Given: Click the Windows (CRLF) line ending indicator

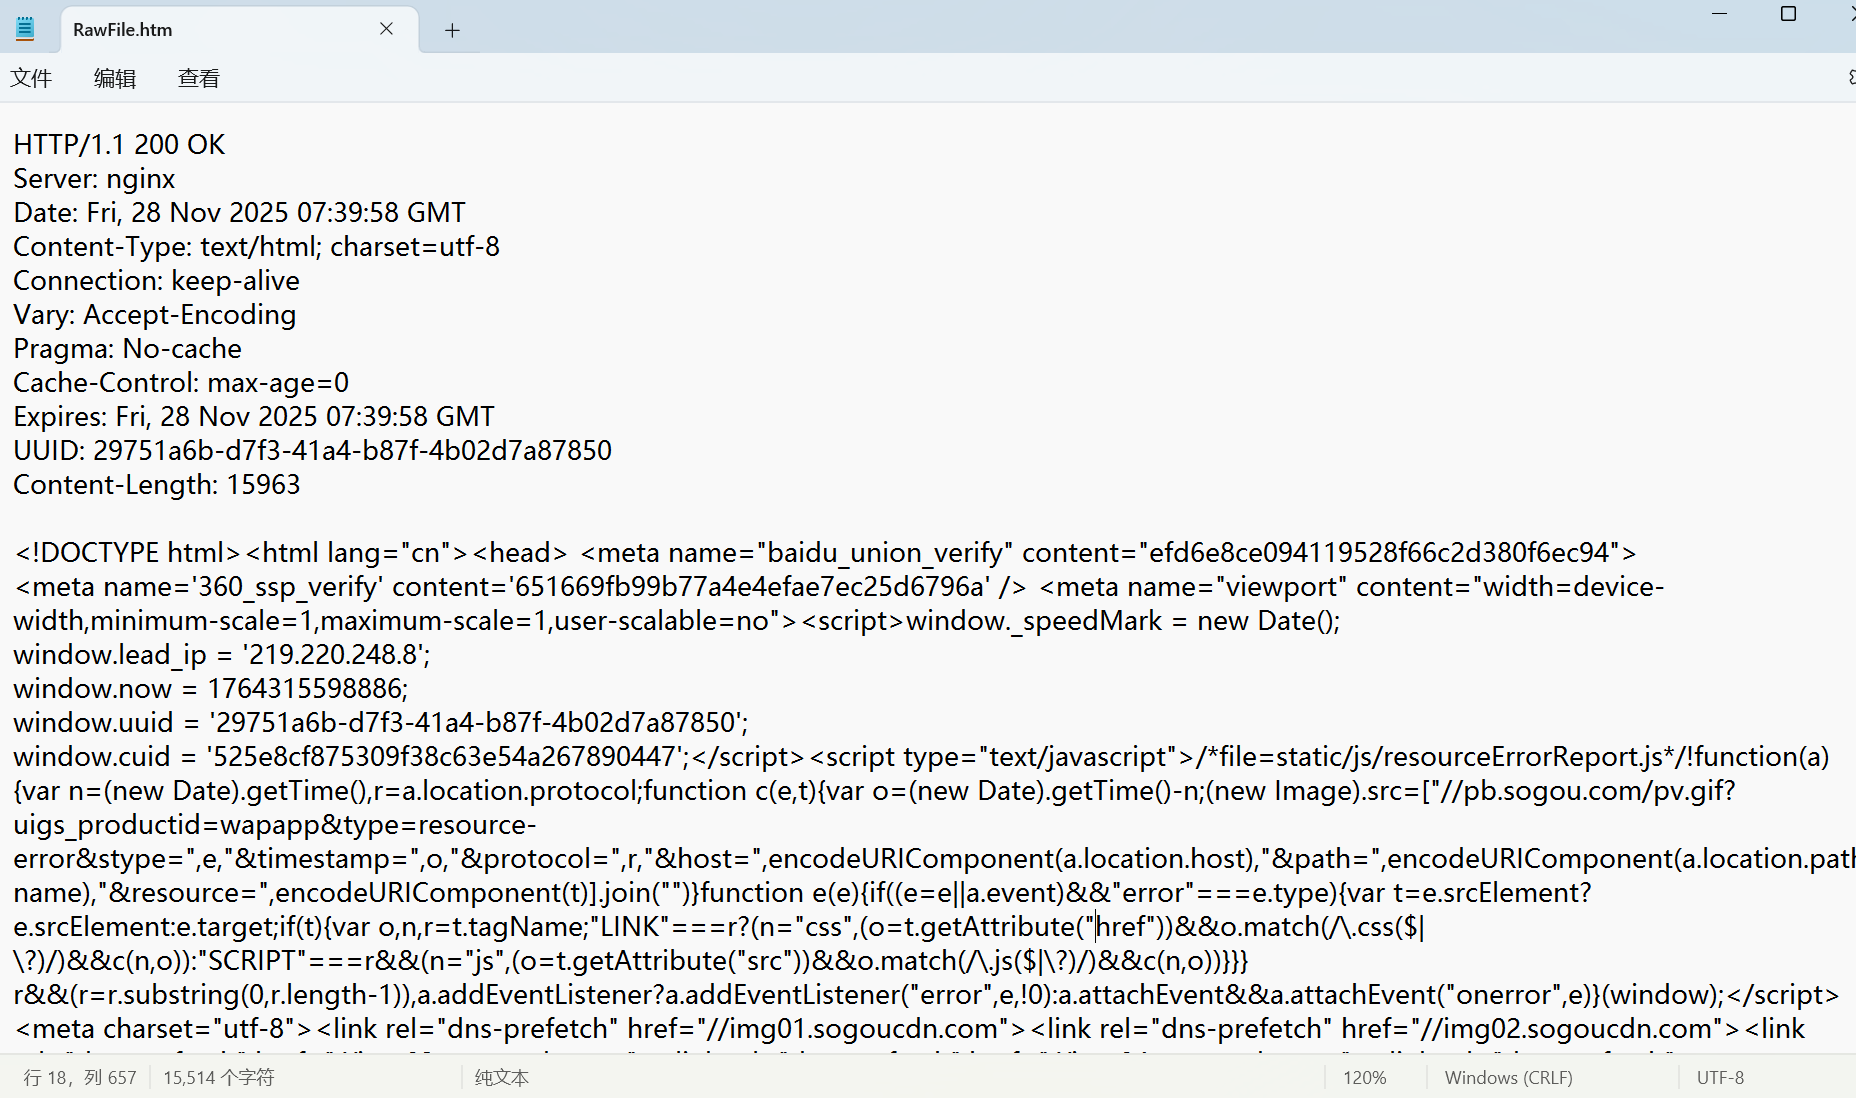Looking at the screenshot, I should (1508, 1077).
